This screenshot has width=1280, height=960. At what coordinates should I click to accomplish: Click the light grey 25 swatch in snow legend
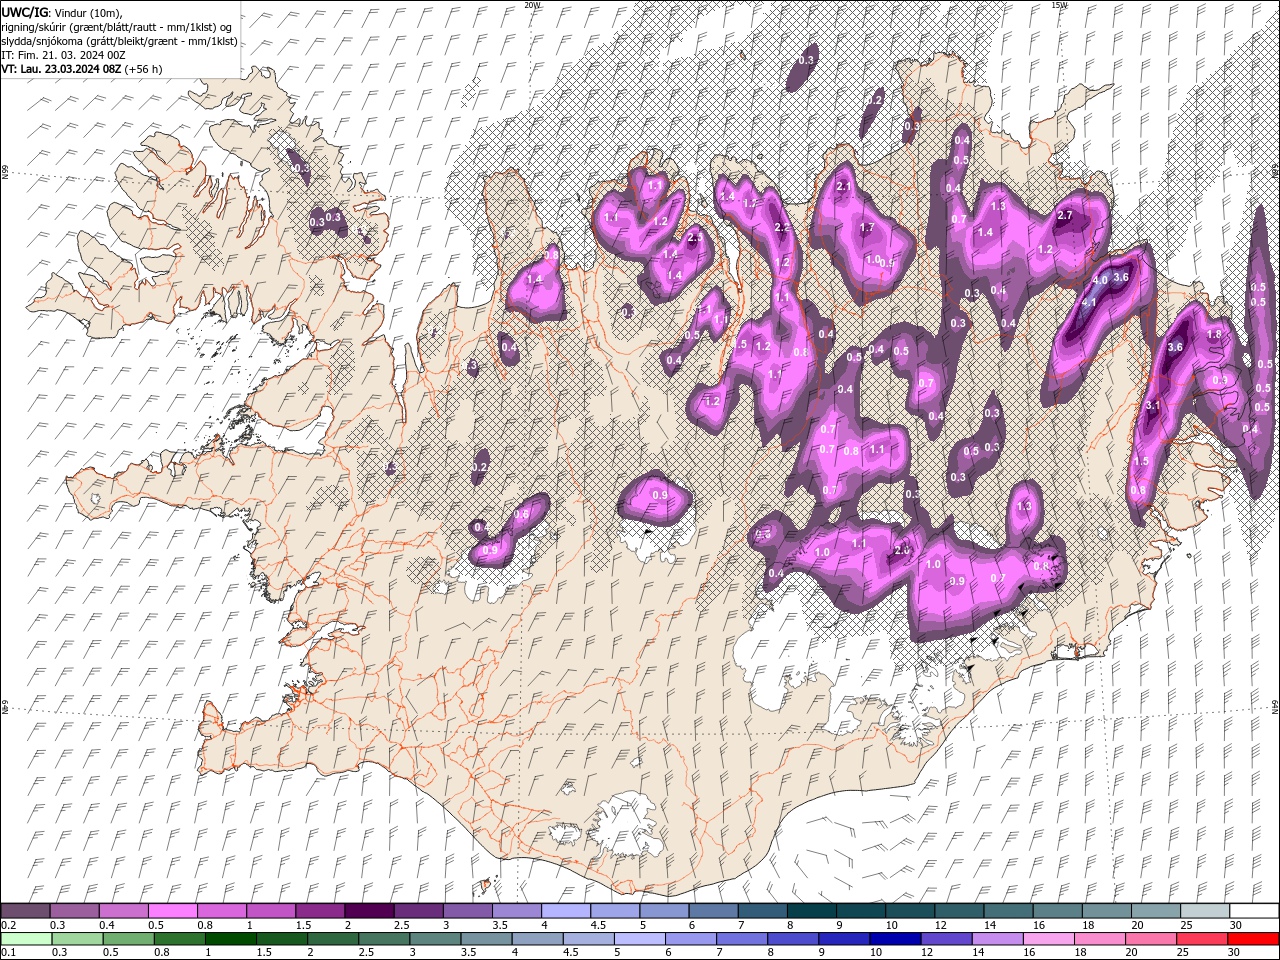pos(1205,911)
